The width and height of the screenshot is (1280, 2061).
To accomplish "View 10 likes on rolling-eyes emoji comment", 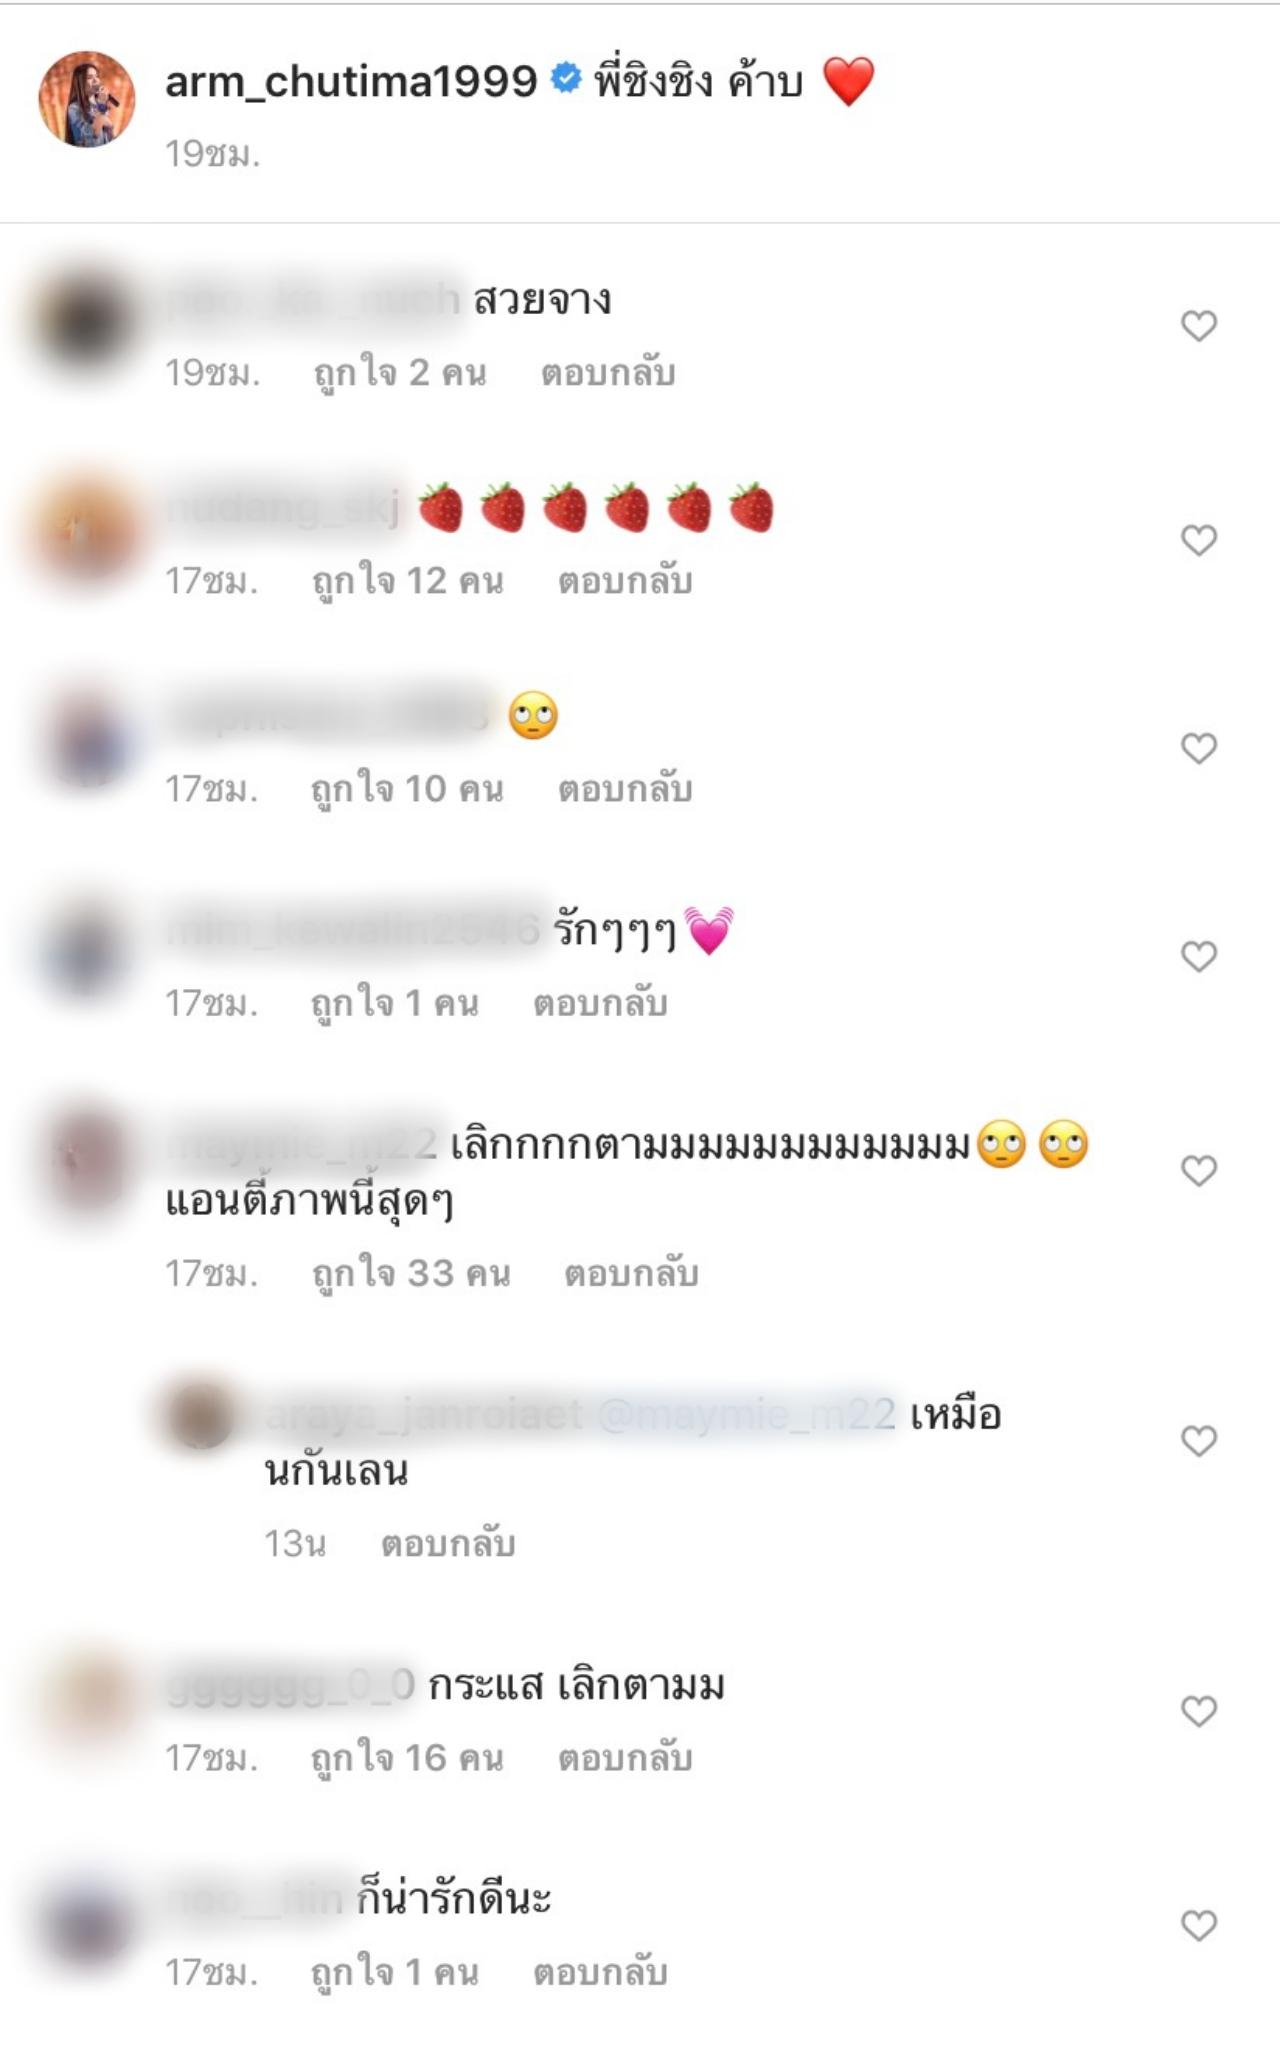I will pos(408,789).
